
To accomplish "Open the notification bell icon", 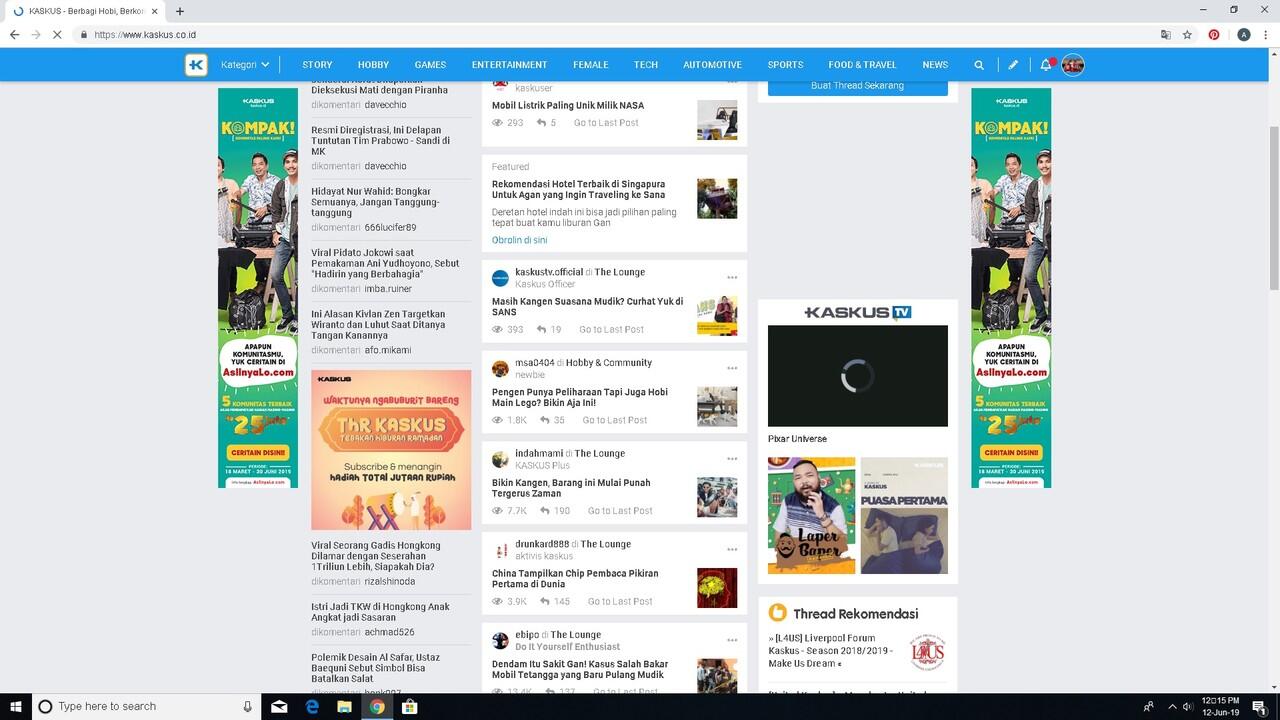I will [x=1047, y=65].
